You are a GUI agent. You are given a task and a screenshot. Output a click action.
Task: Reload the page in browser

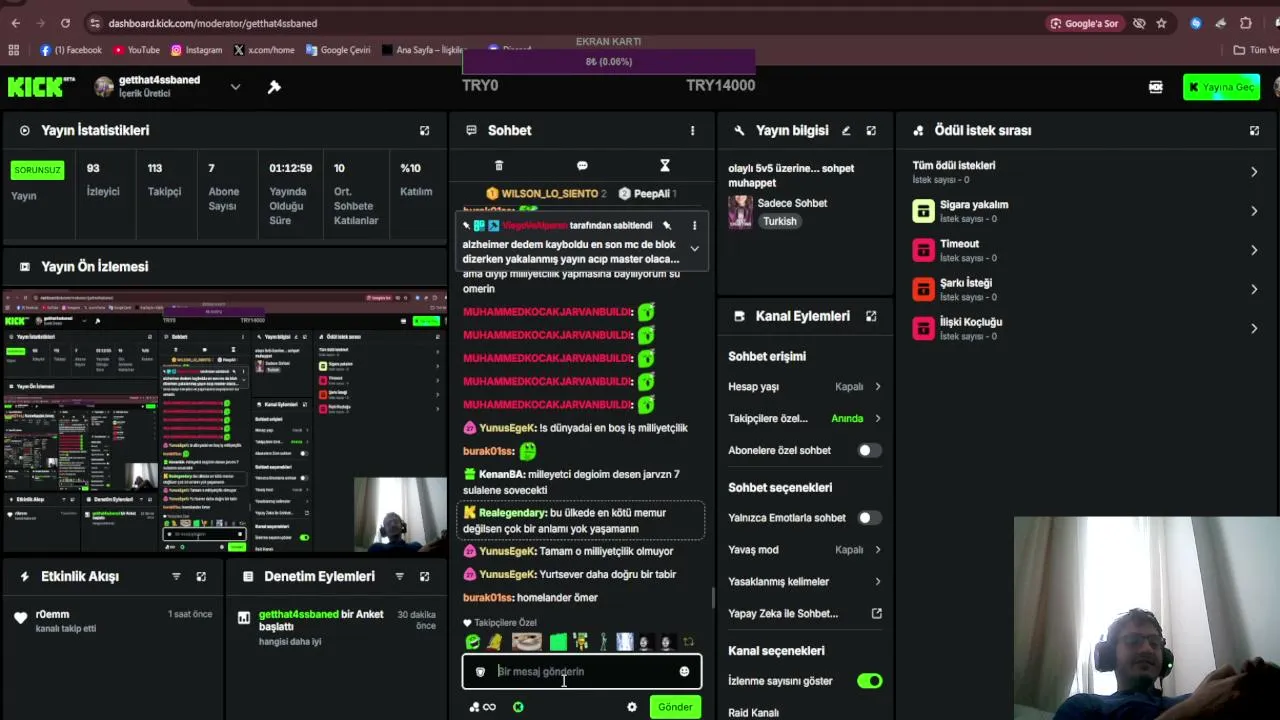click(66, 23)
